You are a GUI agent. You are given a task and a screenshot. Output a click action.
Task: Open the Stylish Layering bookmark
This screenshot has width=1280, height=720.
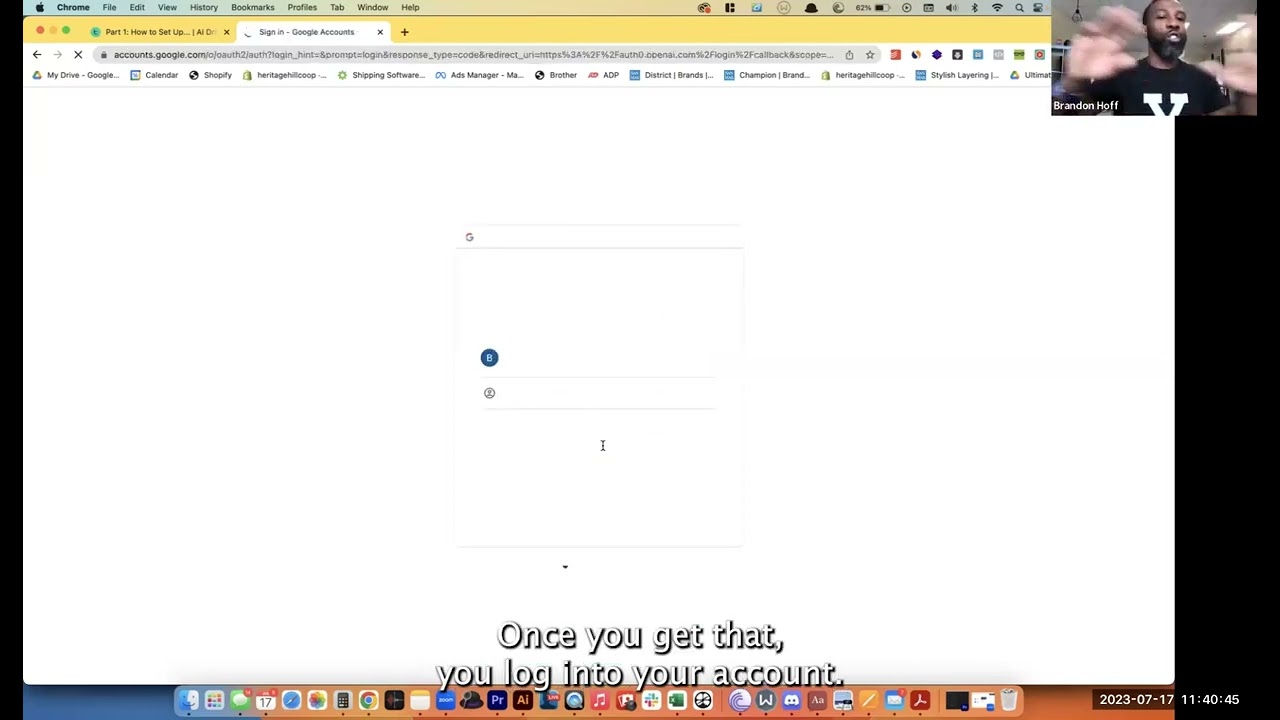[x=957, y=75]
